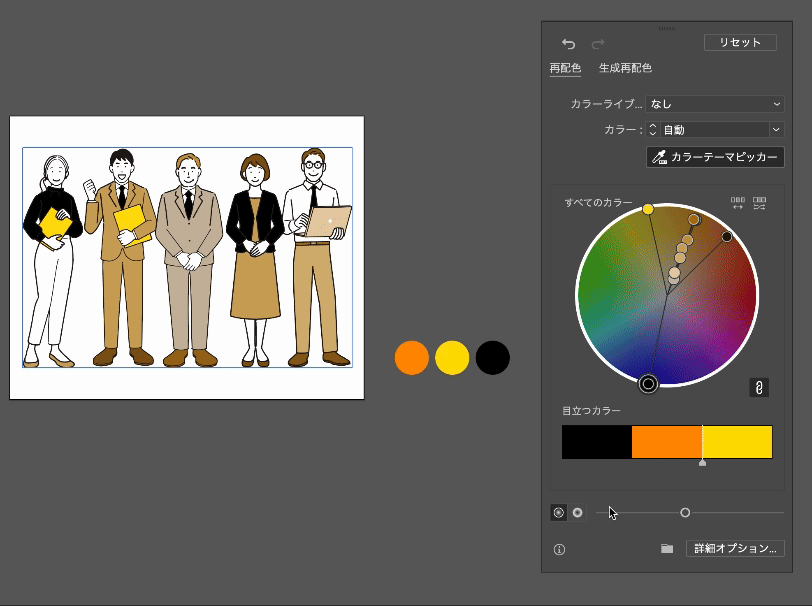Viewport: 812px width, 606px height.
Task: Click the カラー count stepper arrows
Action: (653, 130)
